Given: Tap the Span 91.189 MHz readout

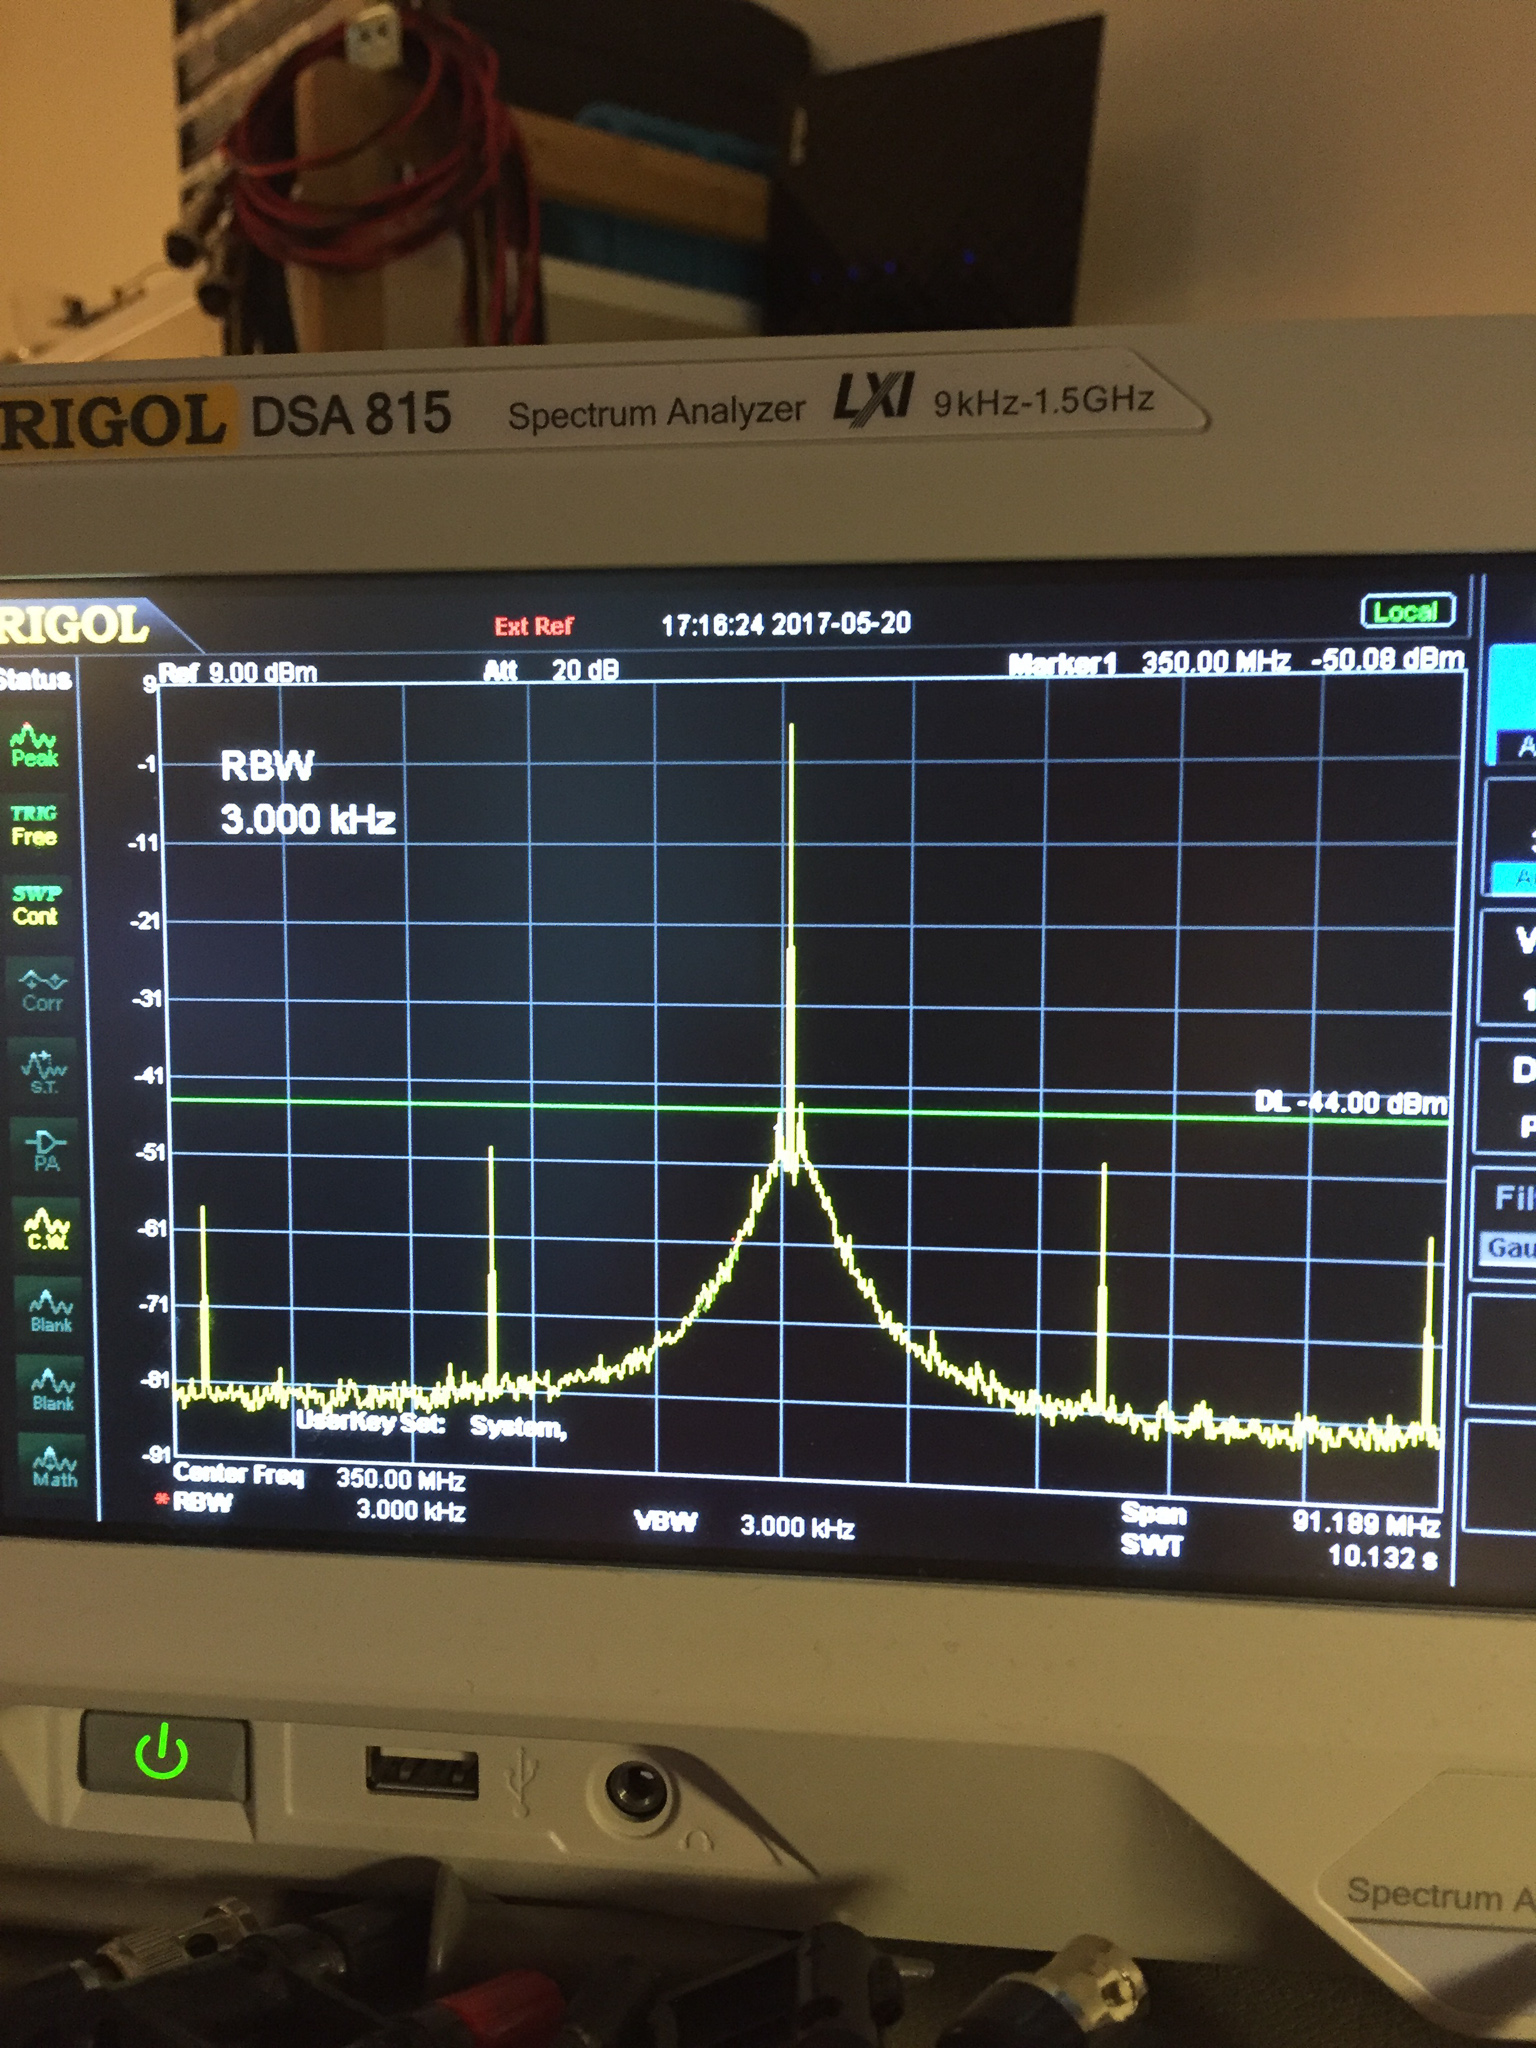Looking at the screenshot, I should tap(1280, 1518).
